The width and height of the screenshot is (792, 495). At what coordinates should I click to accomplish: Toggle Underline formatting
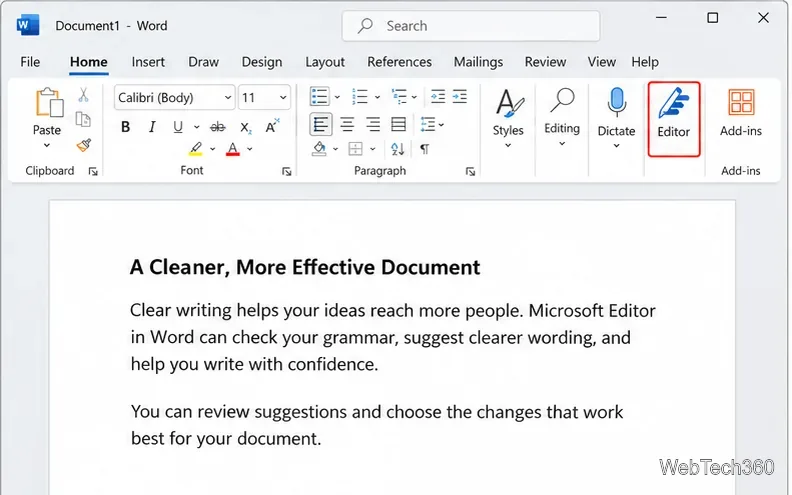[x=178, y=127]
